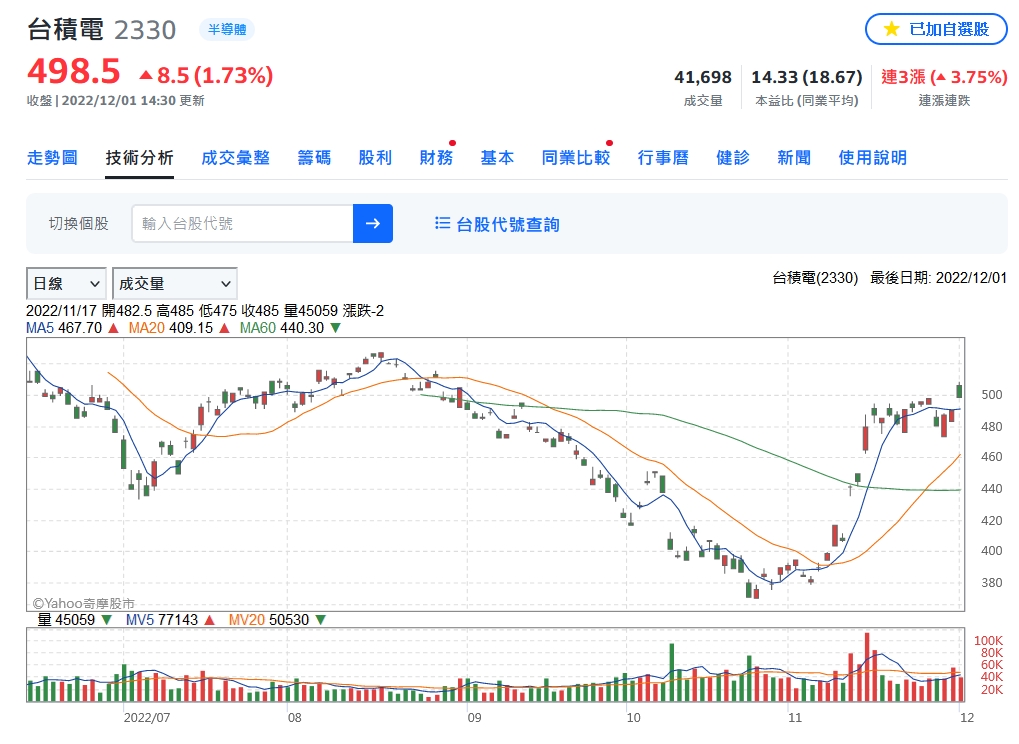The height and width of the screenshot is (744, 1019).
Task: Switch to the 走勢圖 tab
Action: pyautogui.click(x=52, y=157)
